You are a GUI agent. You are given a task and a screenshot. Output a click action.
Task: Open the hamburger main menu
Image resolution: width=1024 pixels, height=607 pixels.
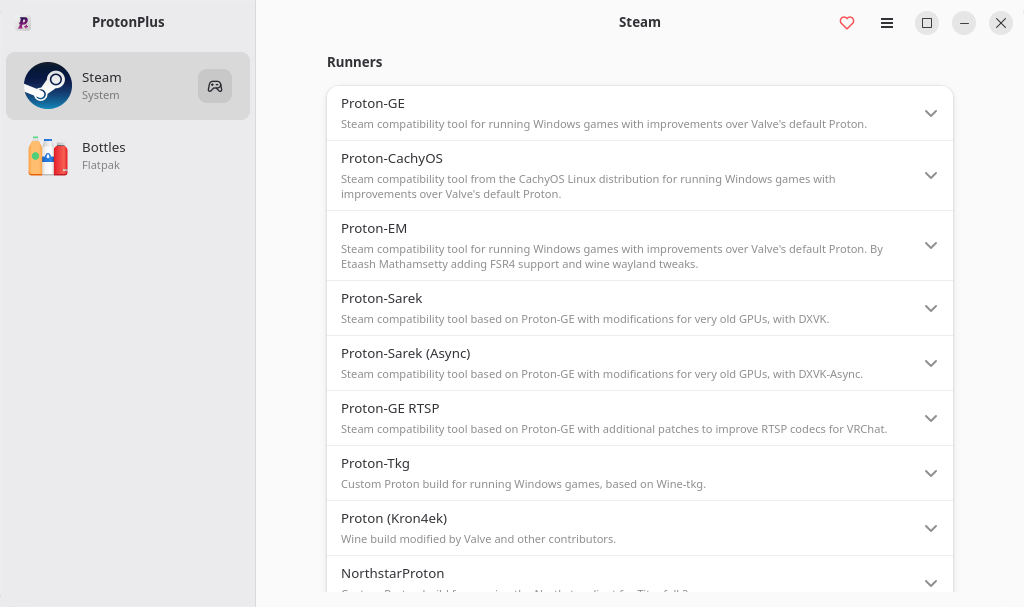[x=886, y=23]
